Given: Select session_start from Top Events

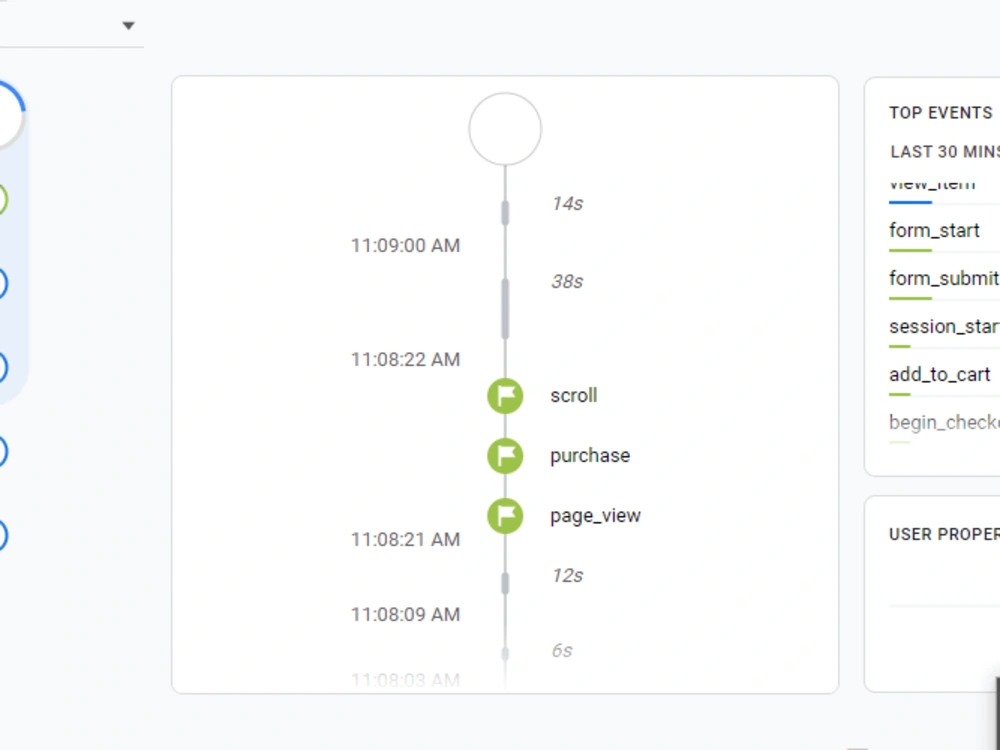Looking at the screenshot, I should [944, 326].
